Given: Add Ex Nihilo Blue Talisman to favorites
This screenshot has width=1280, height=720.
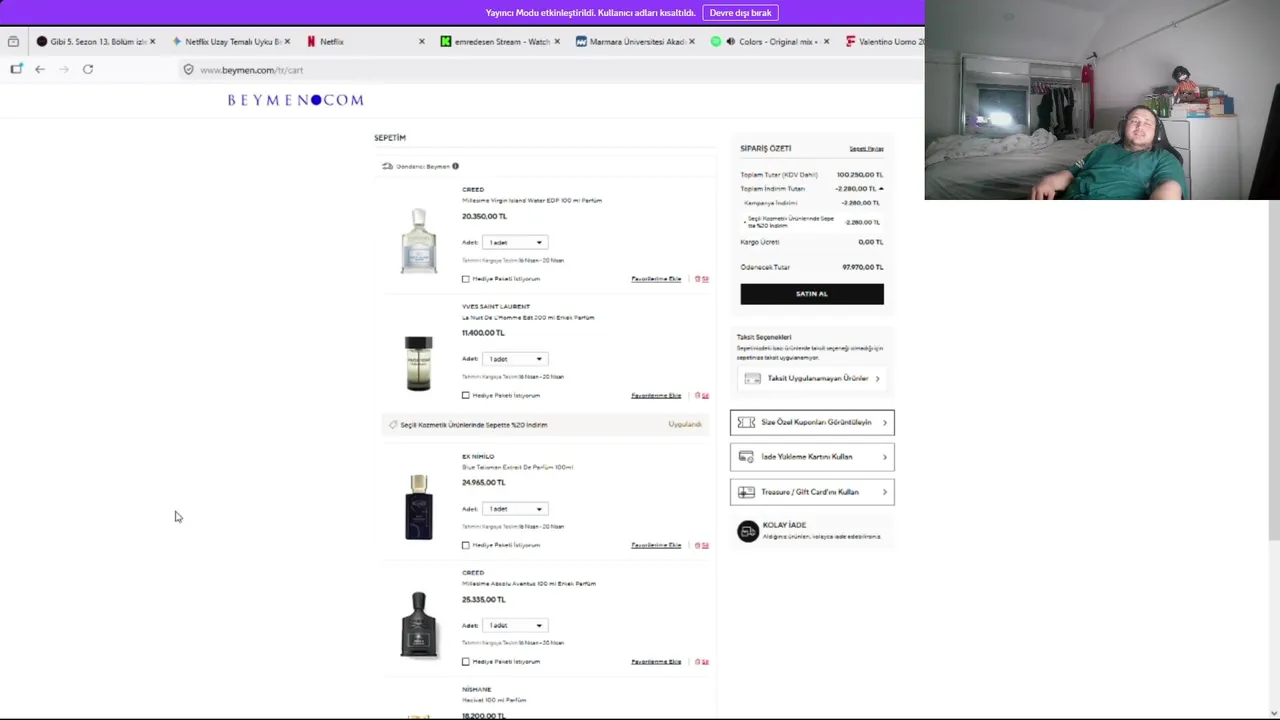Looking at the screenshot, I should (x=656, y=545).
